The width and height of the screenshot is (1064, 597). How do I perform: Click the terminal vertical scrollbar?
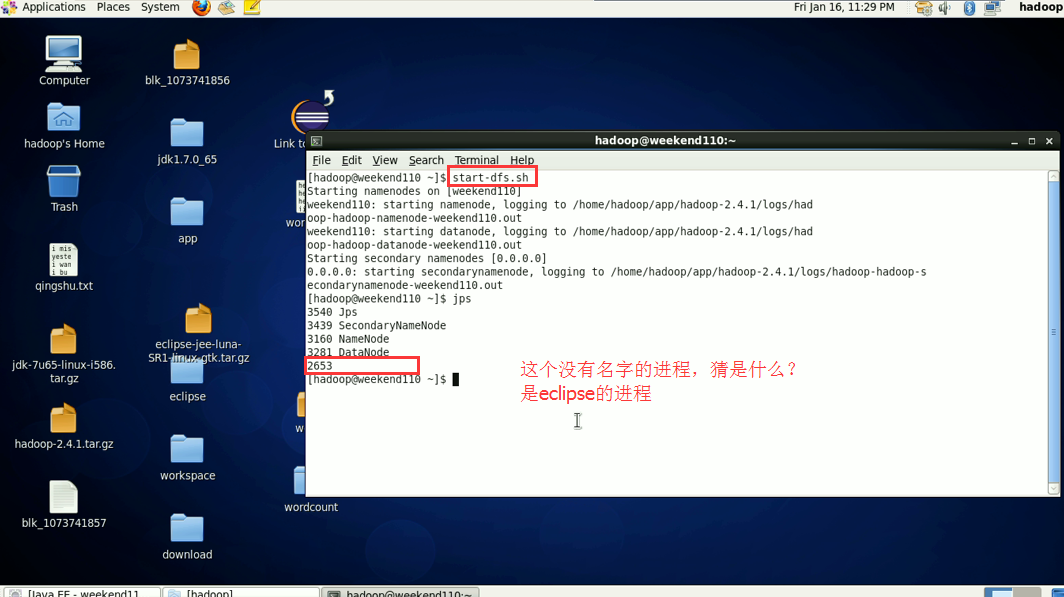(x=1053, y=332)
